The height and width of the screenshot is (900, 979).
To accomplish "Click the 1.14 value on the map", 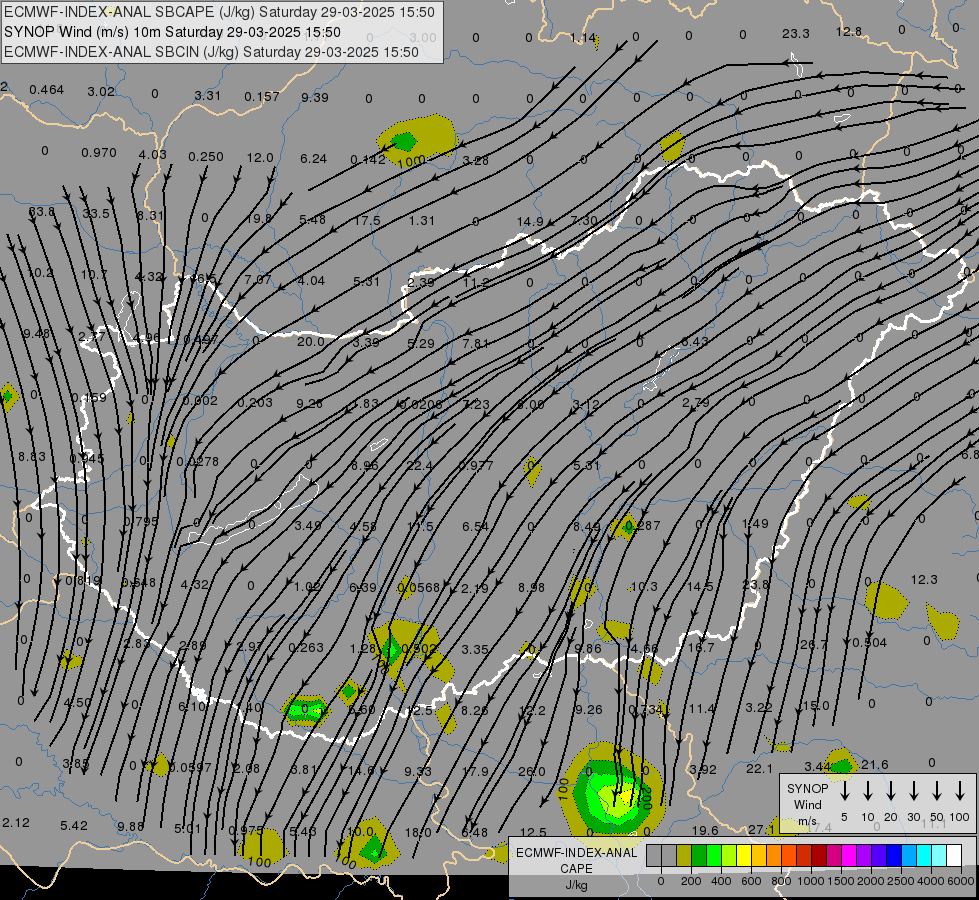I will pos(583,37).
